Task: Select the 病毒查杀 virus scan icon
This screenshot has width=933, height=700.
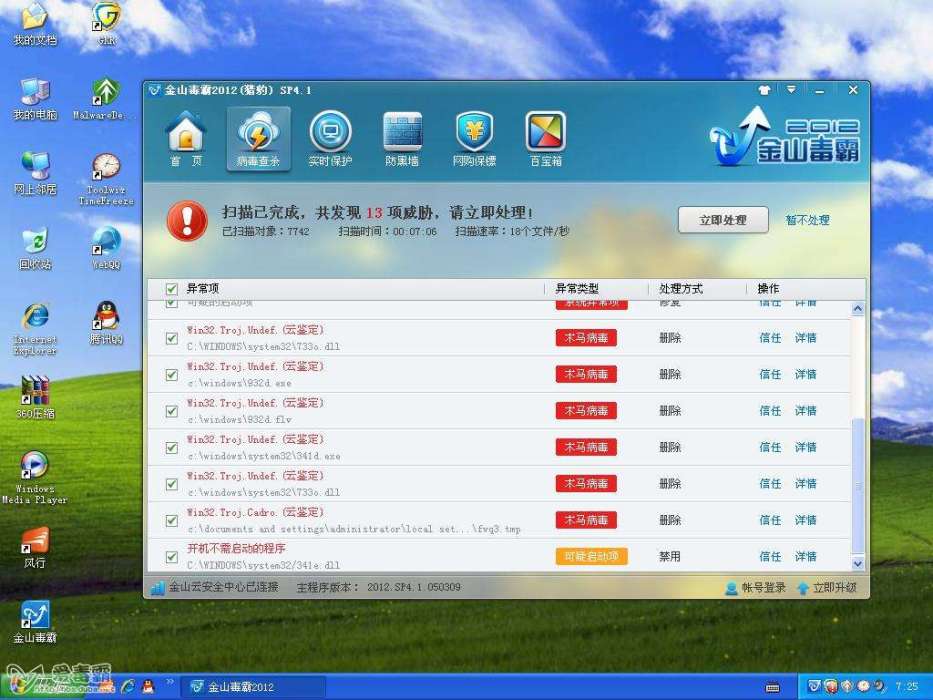Action: click(258, 139)
